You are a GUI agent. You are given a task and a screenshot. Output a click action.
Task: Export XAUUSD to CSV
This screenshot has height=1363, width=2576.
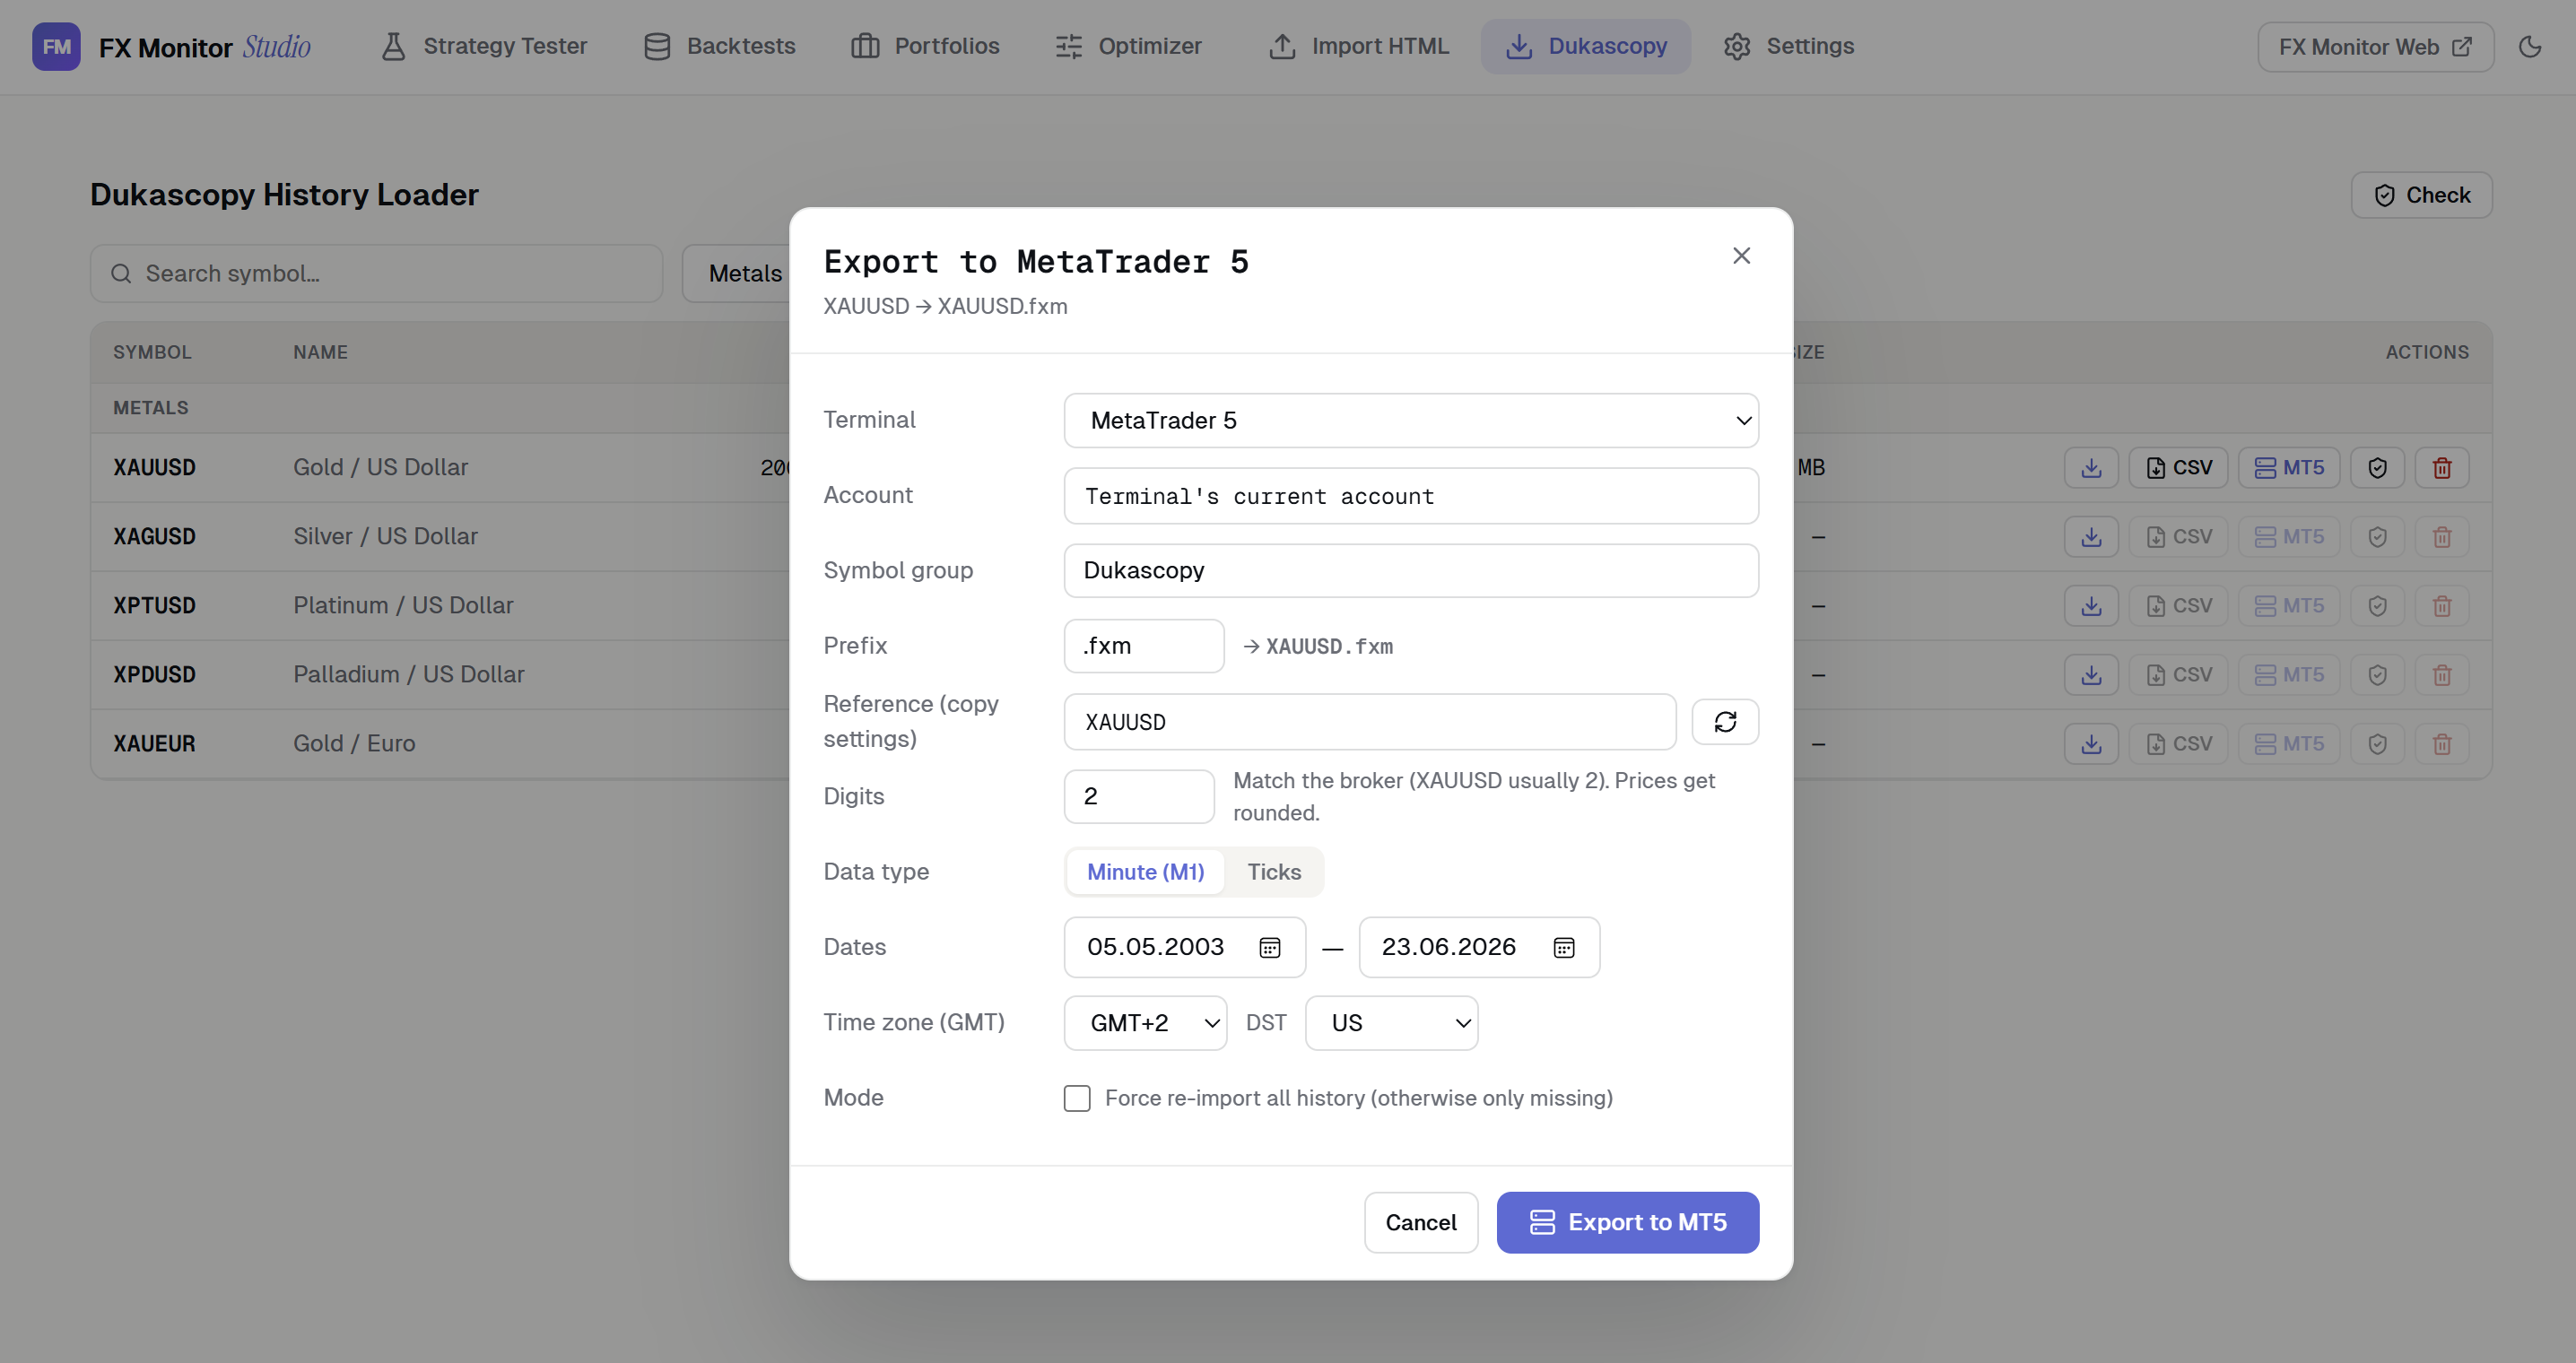[2178, 467]
